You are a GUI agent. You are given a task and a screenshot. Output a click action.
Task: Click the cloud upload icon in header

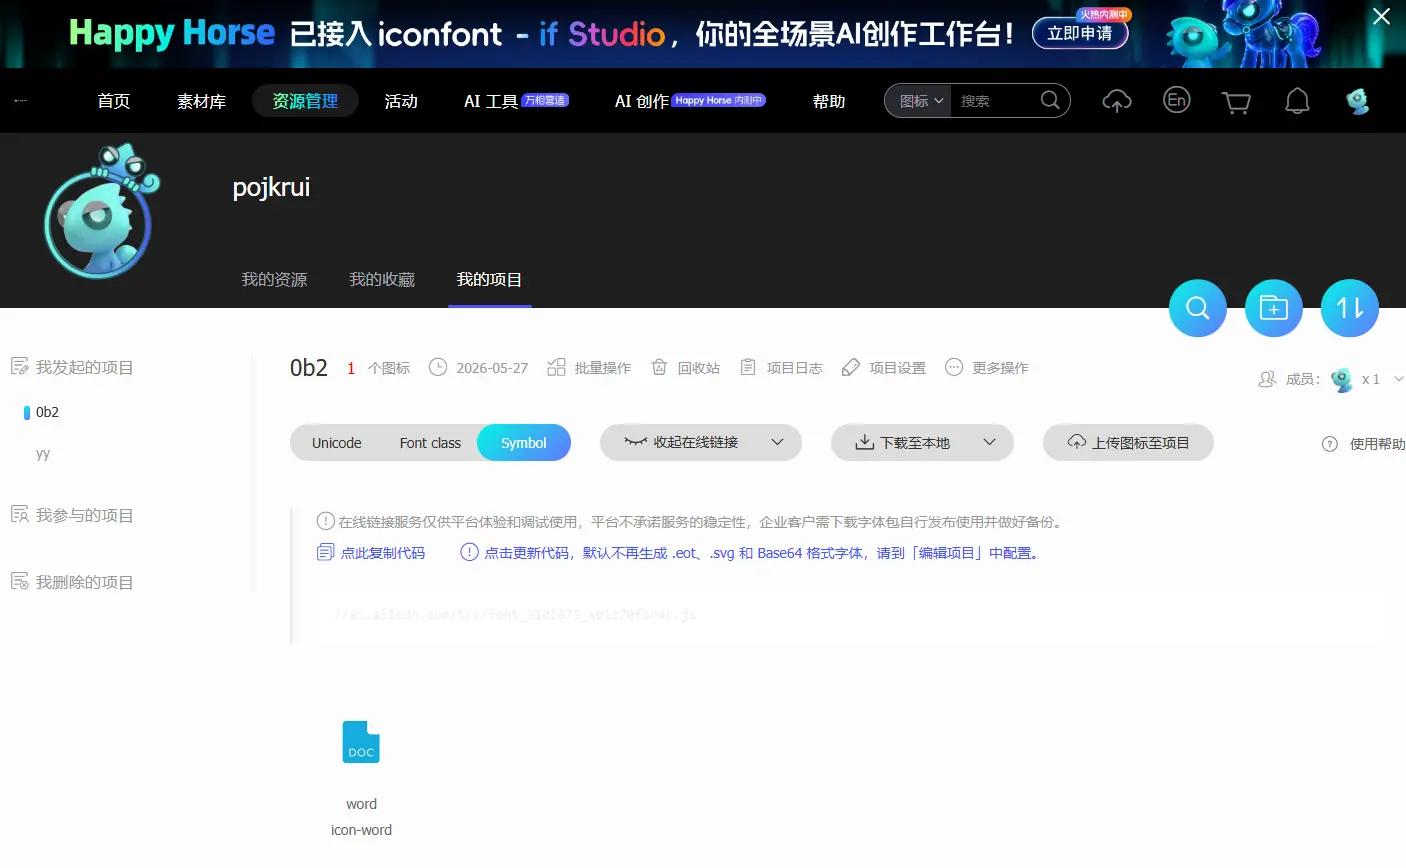[1117, 101]
